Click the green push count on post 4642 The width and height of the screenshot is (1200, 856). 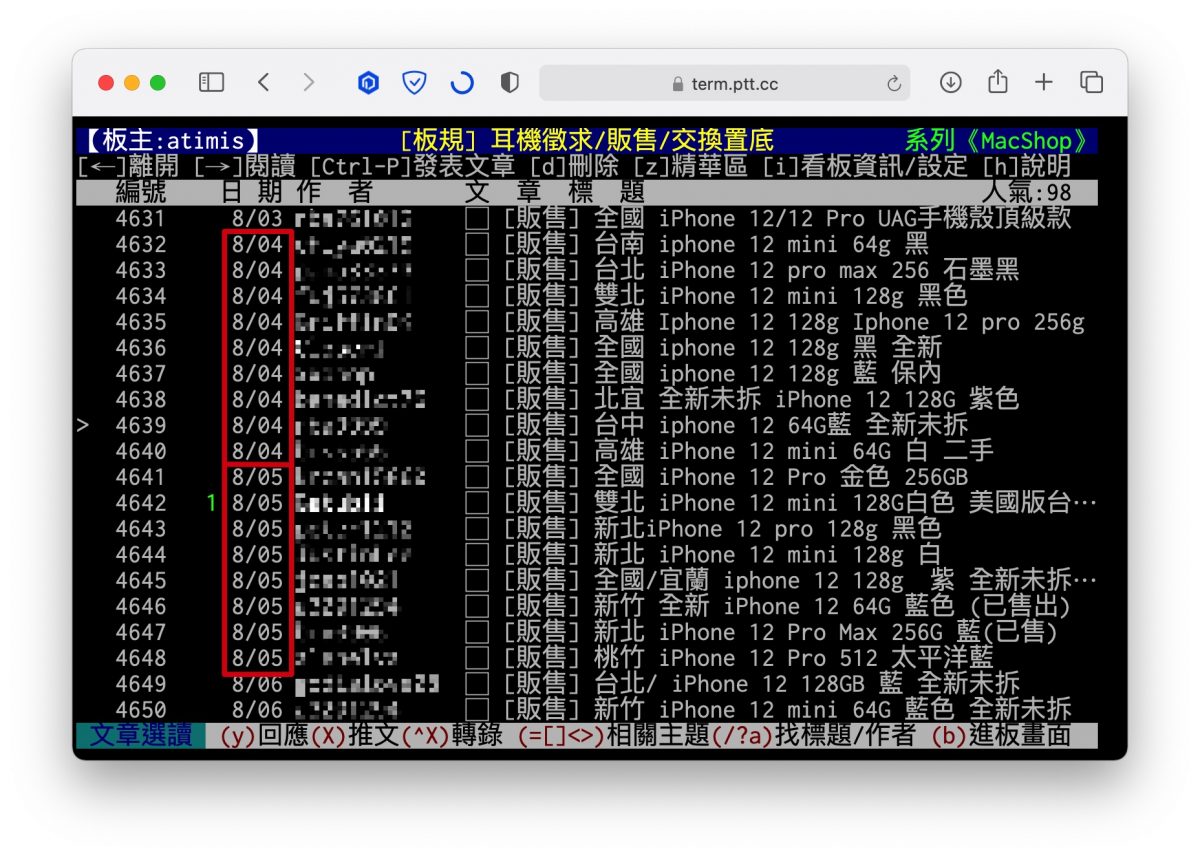click(211, 504)
